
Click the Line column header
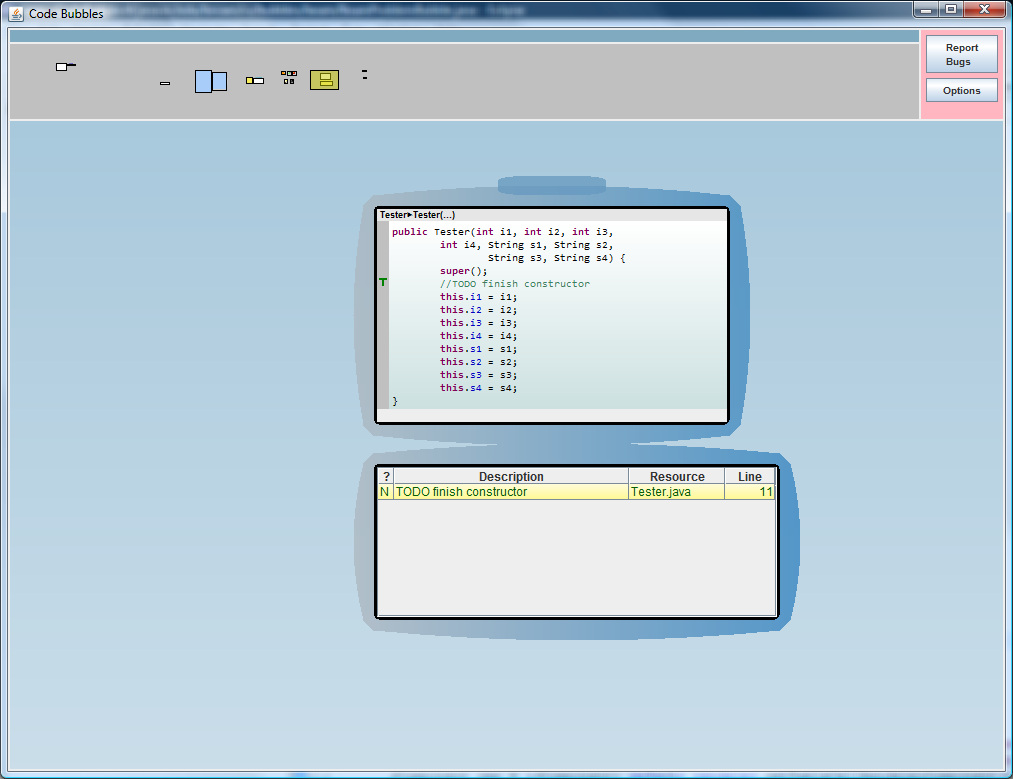[x=749, y=477]
